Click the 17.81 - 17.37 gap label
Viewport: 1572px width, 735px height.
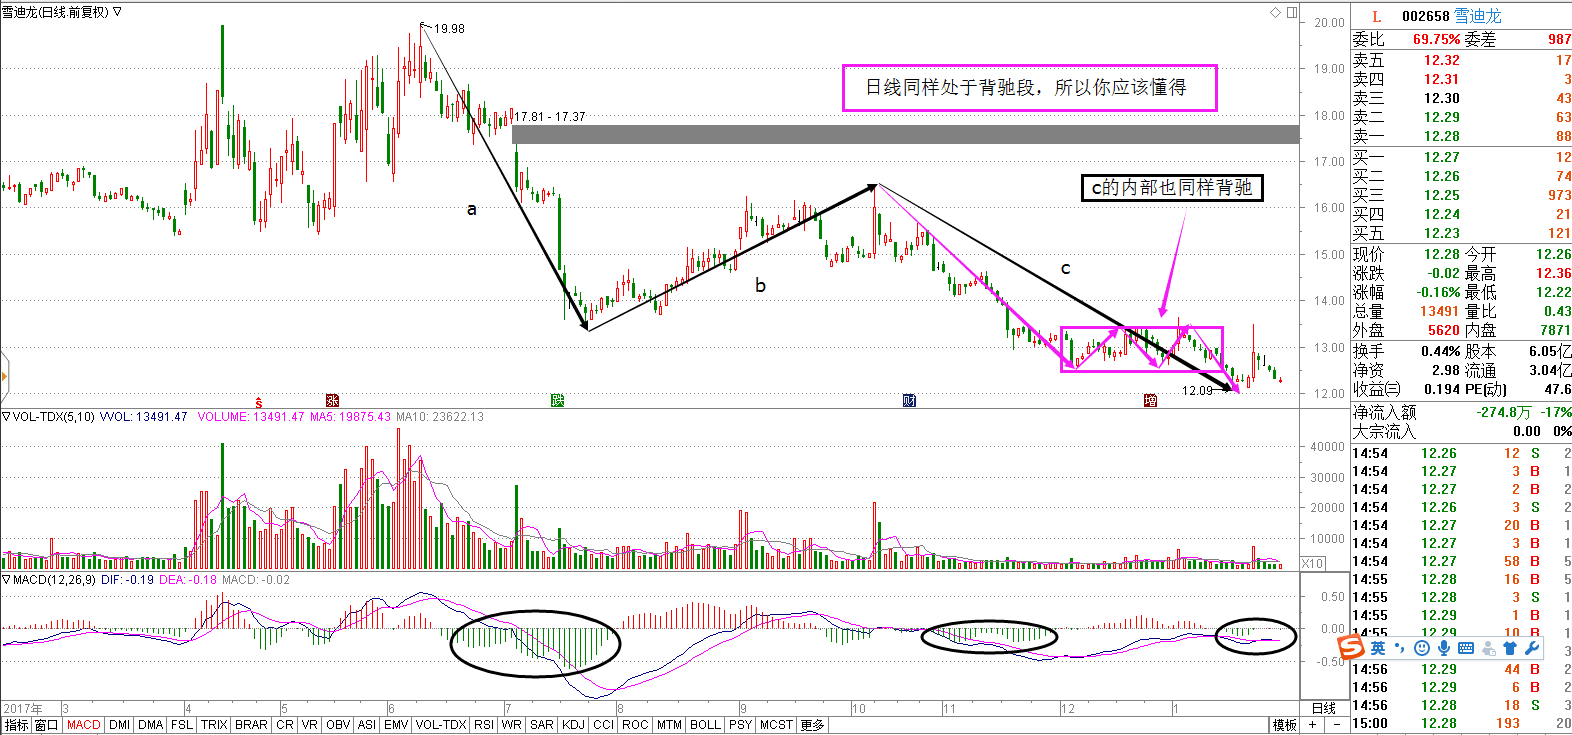[x=550, y=116]
